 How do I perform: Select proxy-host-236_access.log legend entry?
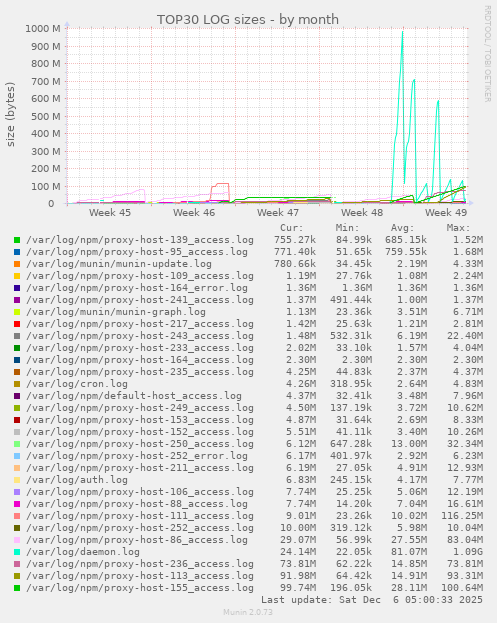point(139,564)
